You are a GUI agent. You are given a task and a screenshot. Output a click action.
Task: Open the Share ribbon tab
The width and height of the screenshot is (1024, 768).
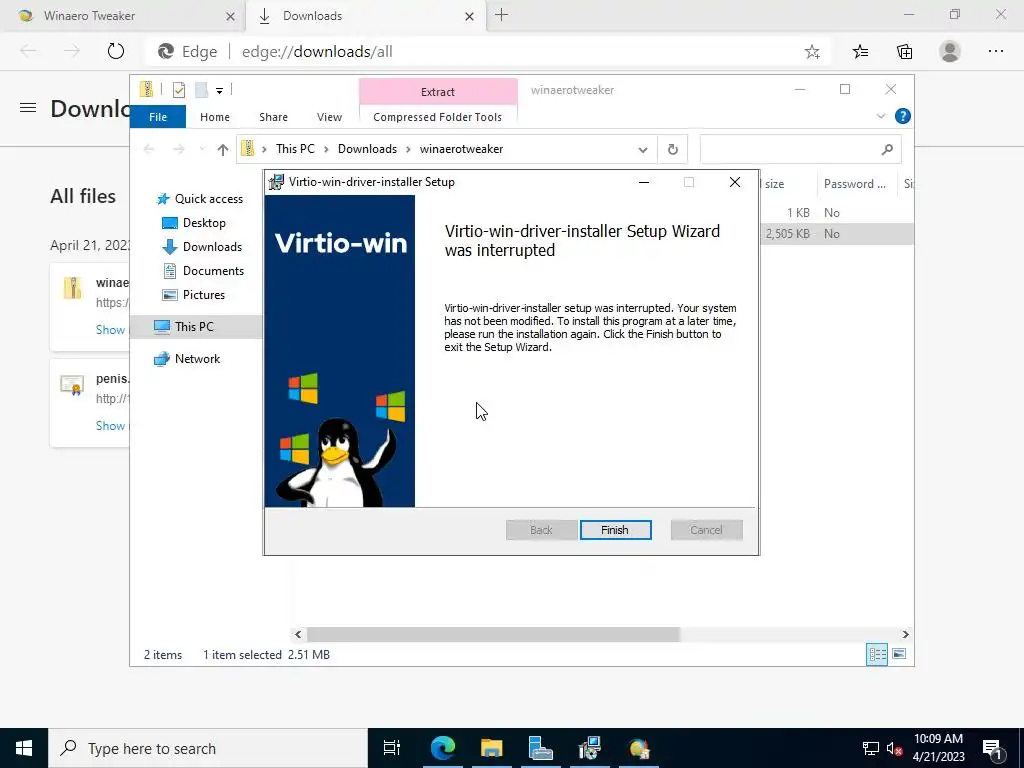[273, 117]
